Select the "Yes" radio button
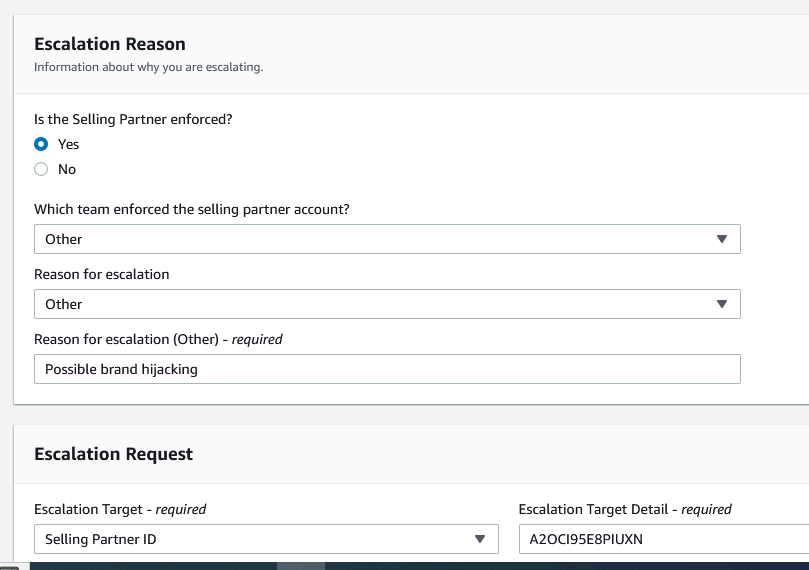The image size is (809, 570). pyautogui.click(x=41, y=144)
